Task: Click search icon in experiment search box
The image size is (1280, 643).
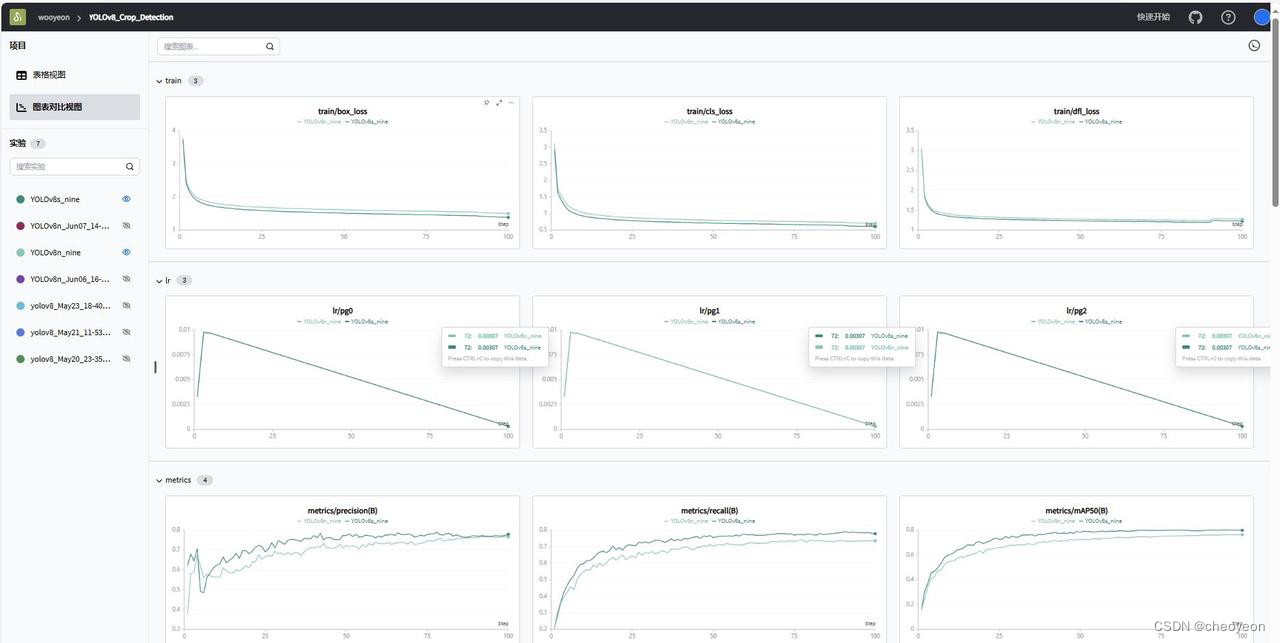Action: pyautogui.click(x=129, y=166)
